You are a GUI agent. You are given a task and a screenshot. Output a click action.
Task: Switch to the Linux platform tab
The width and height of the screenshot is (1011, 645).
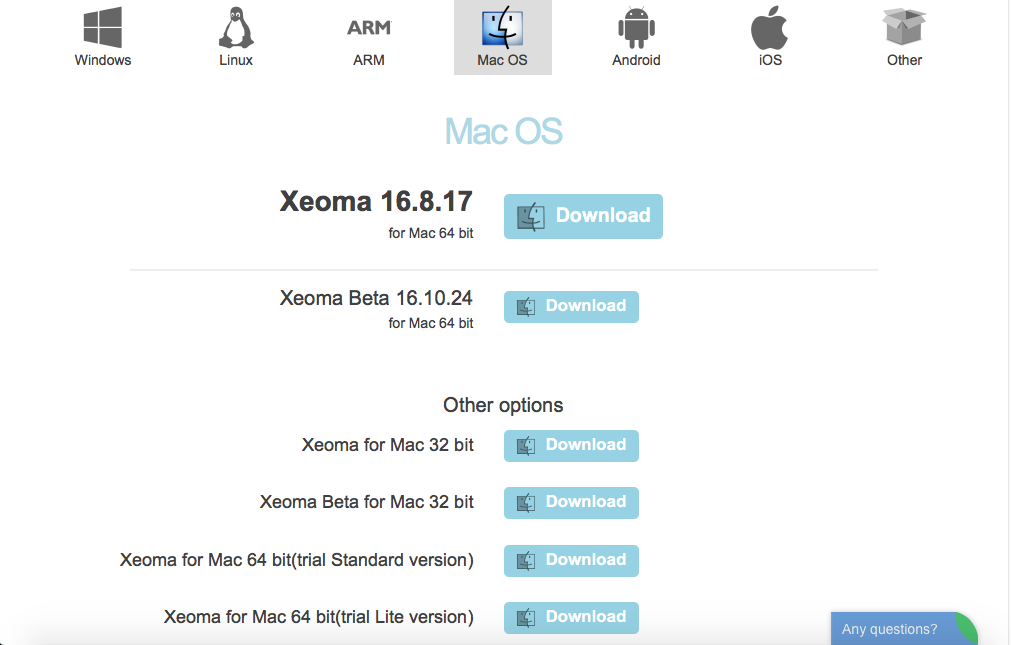[x=236, y=60]
